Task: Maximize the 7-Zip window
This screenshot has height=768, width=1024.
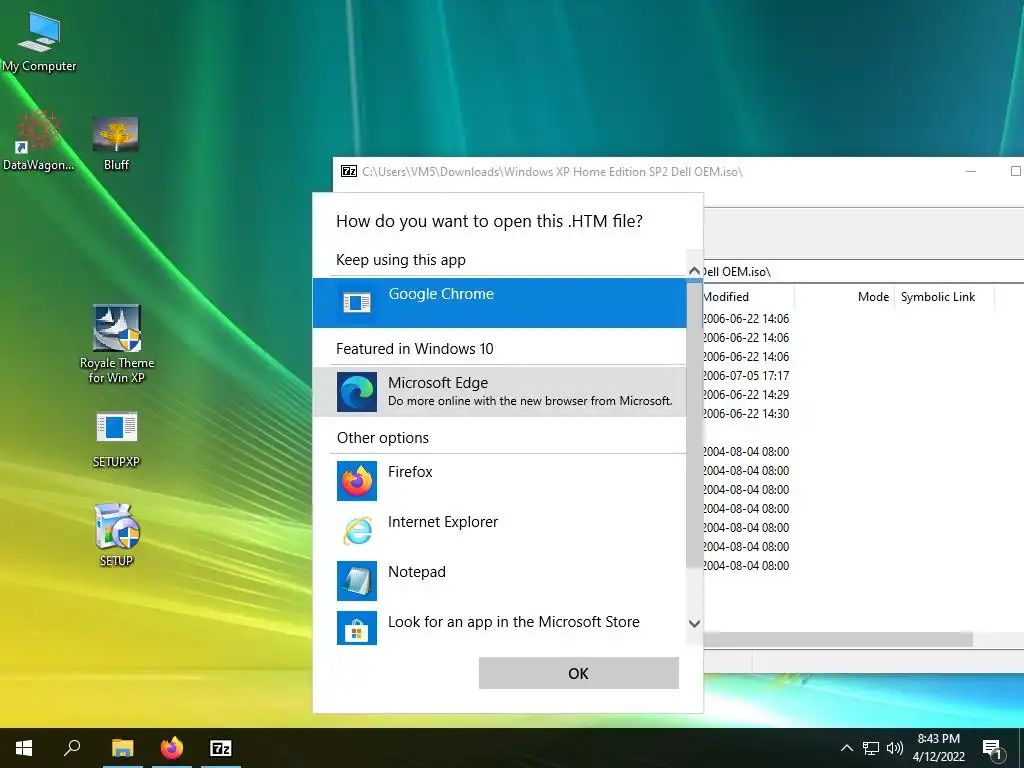Action: tap(1015, 171)
